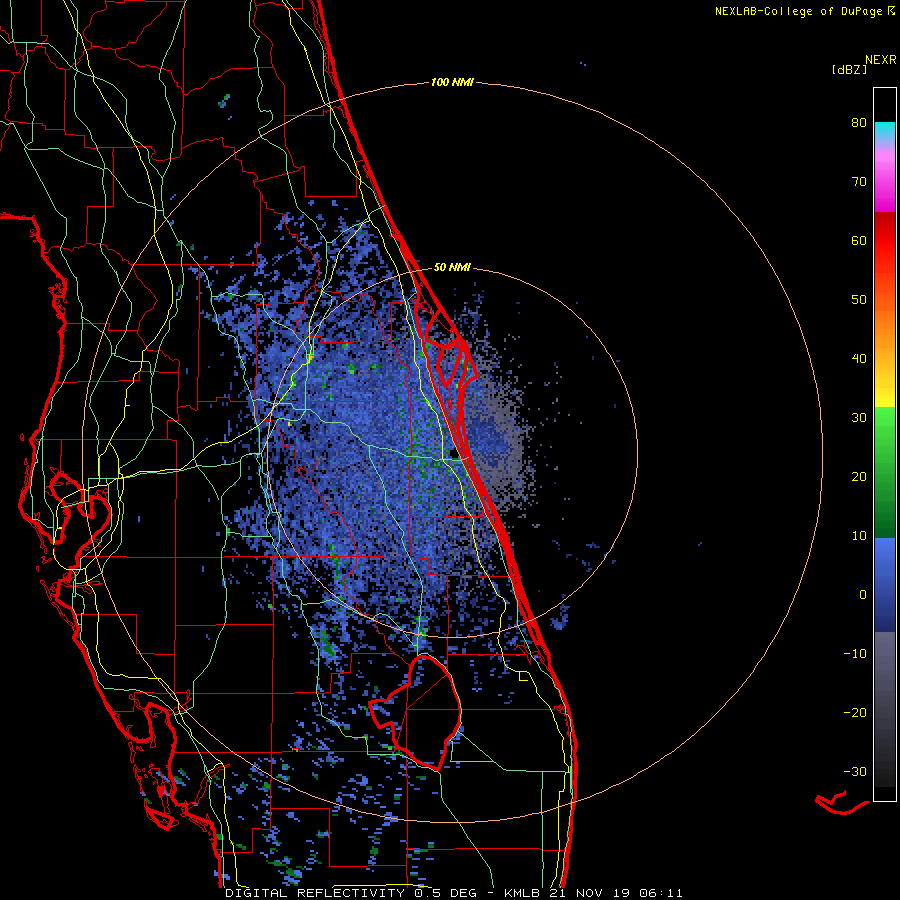Select the "50 NMI" range ring label
The height and width of the screenshot is (900, 900).
(452, 267)
